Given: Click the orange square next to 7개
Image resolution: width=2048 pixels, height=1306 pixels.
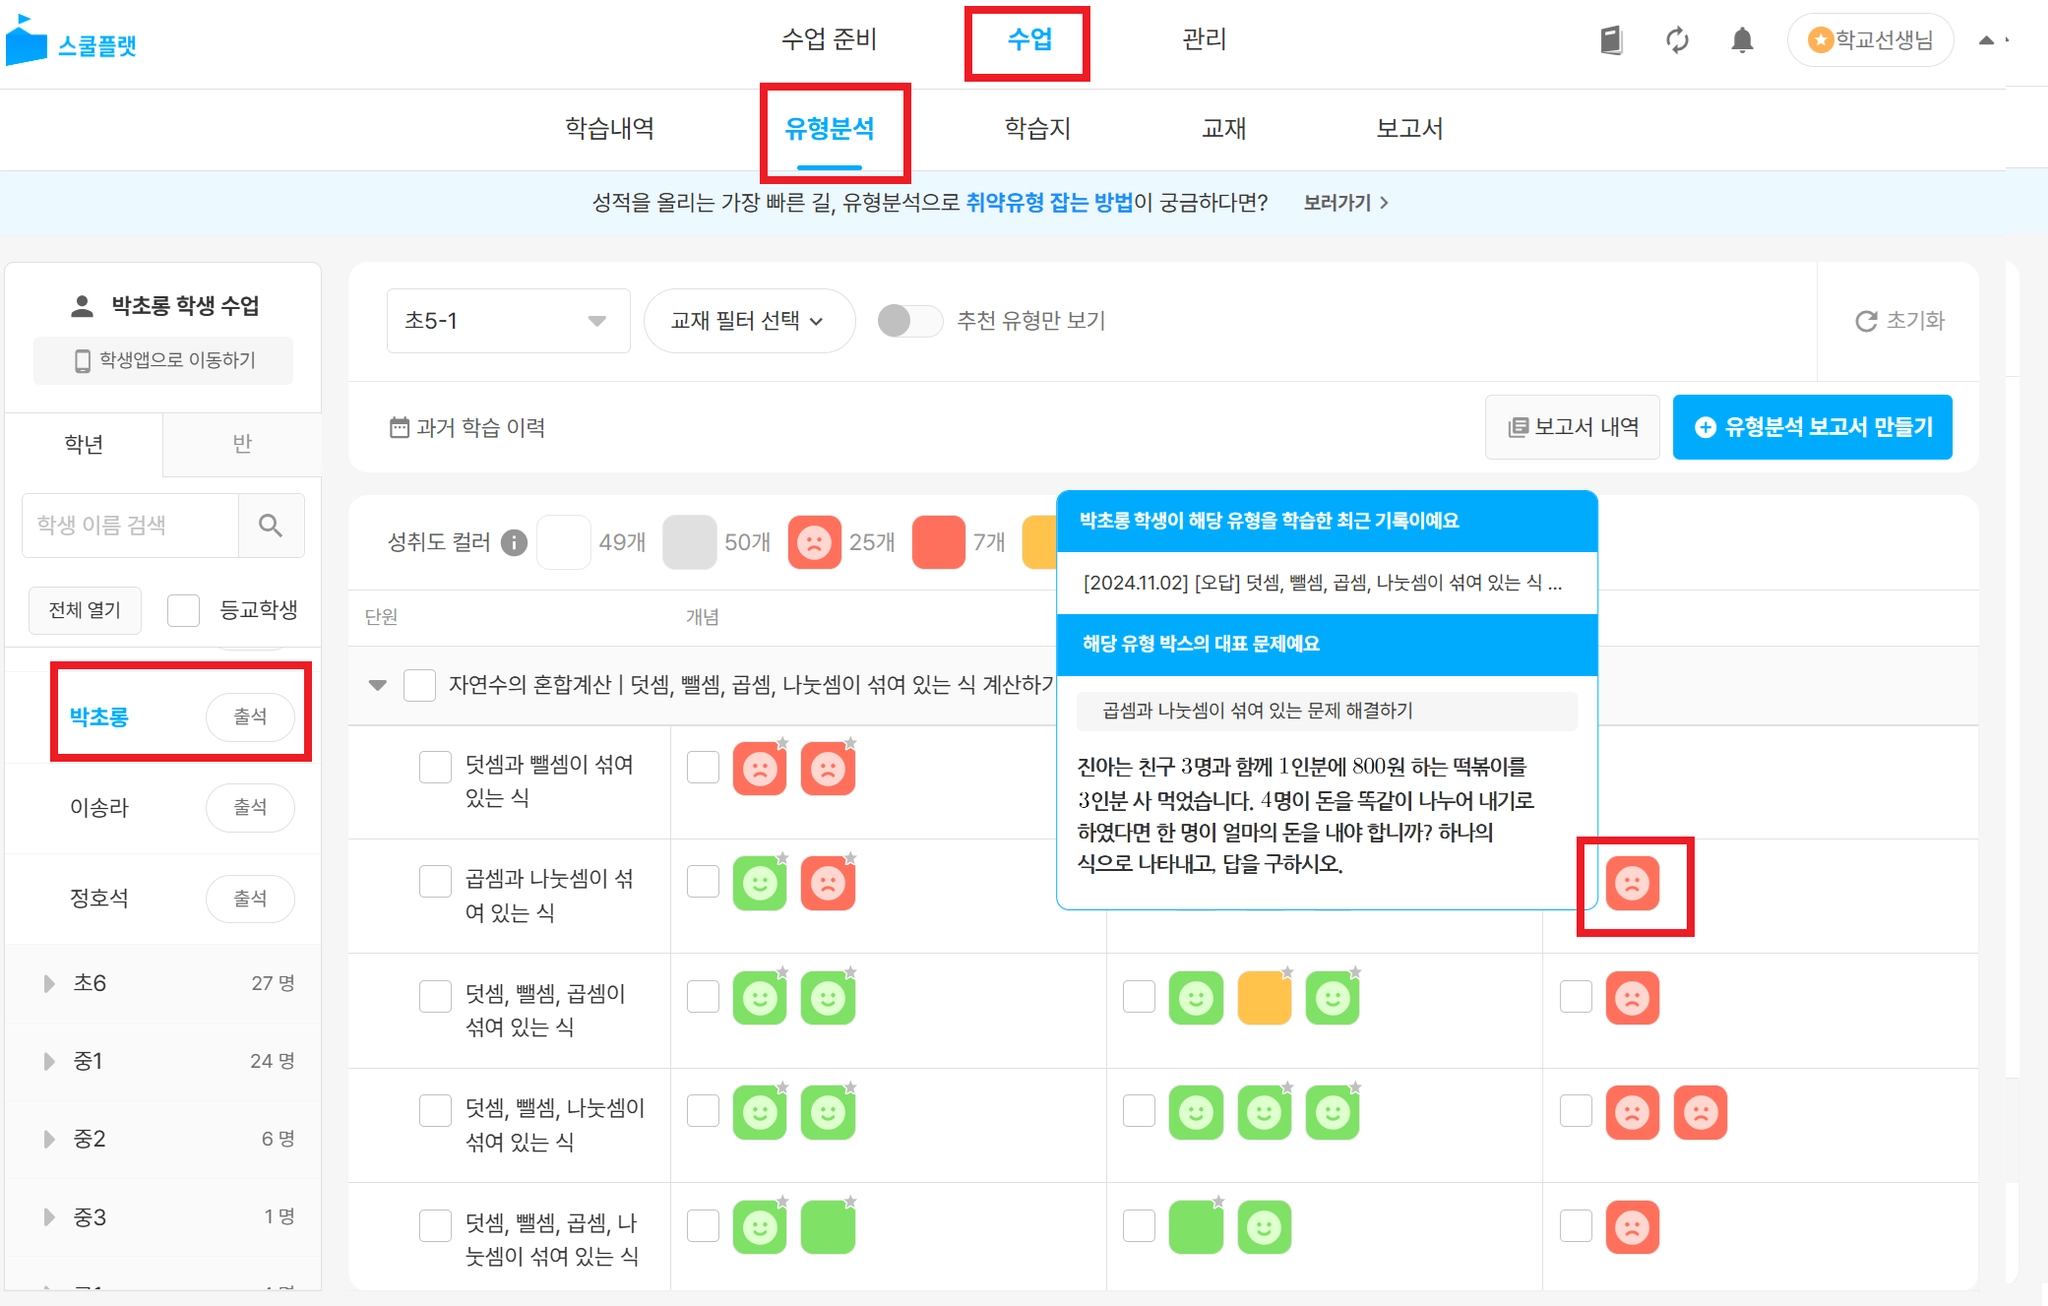Looking at the screenshot, I should pos(1040,542).
